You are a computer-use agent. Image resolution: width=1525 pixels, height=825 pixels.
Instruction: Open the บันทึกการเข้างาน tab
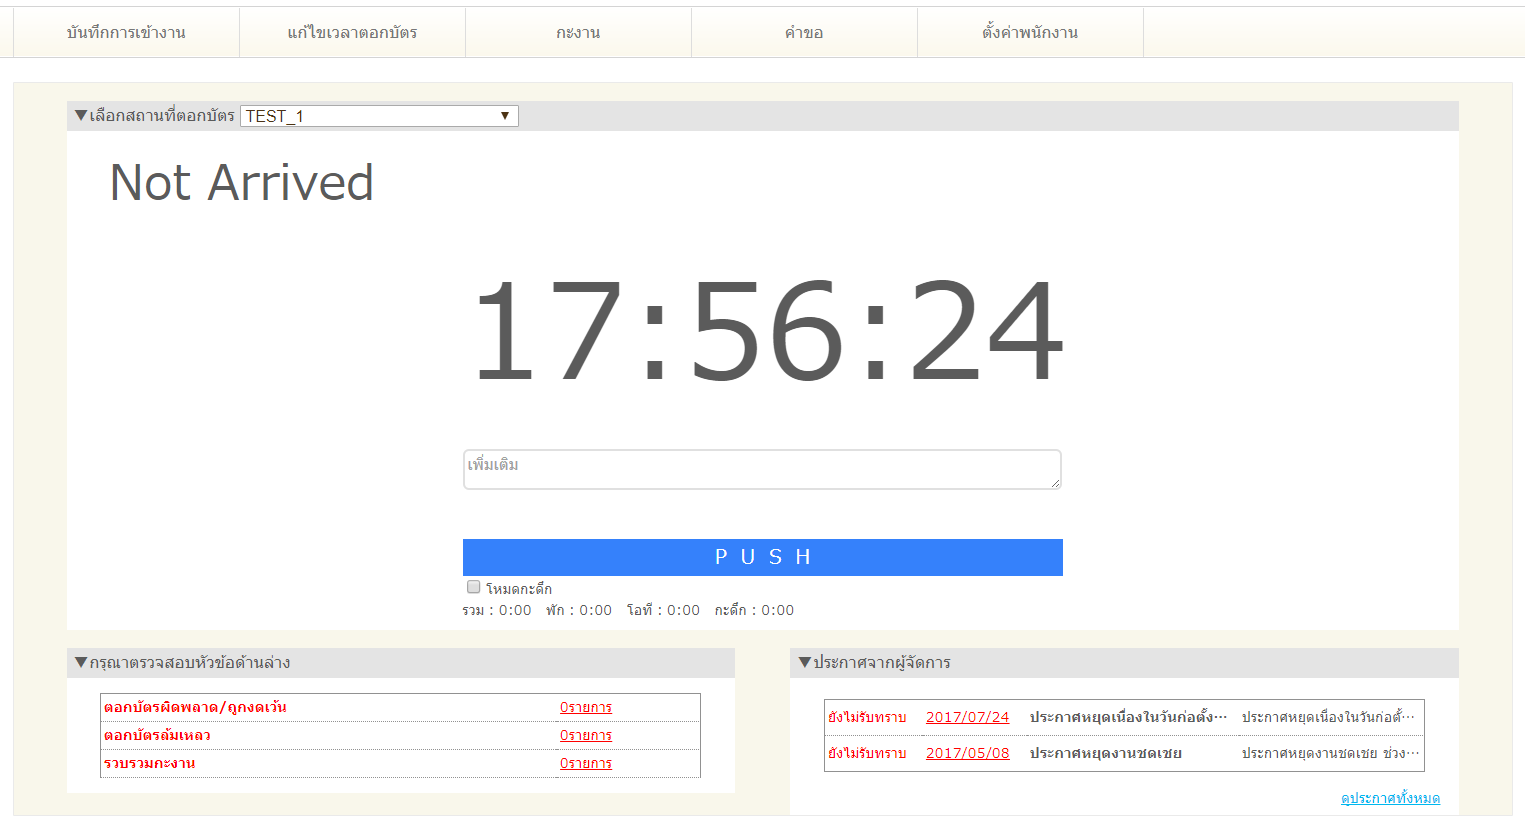pos(126,33)
